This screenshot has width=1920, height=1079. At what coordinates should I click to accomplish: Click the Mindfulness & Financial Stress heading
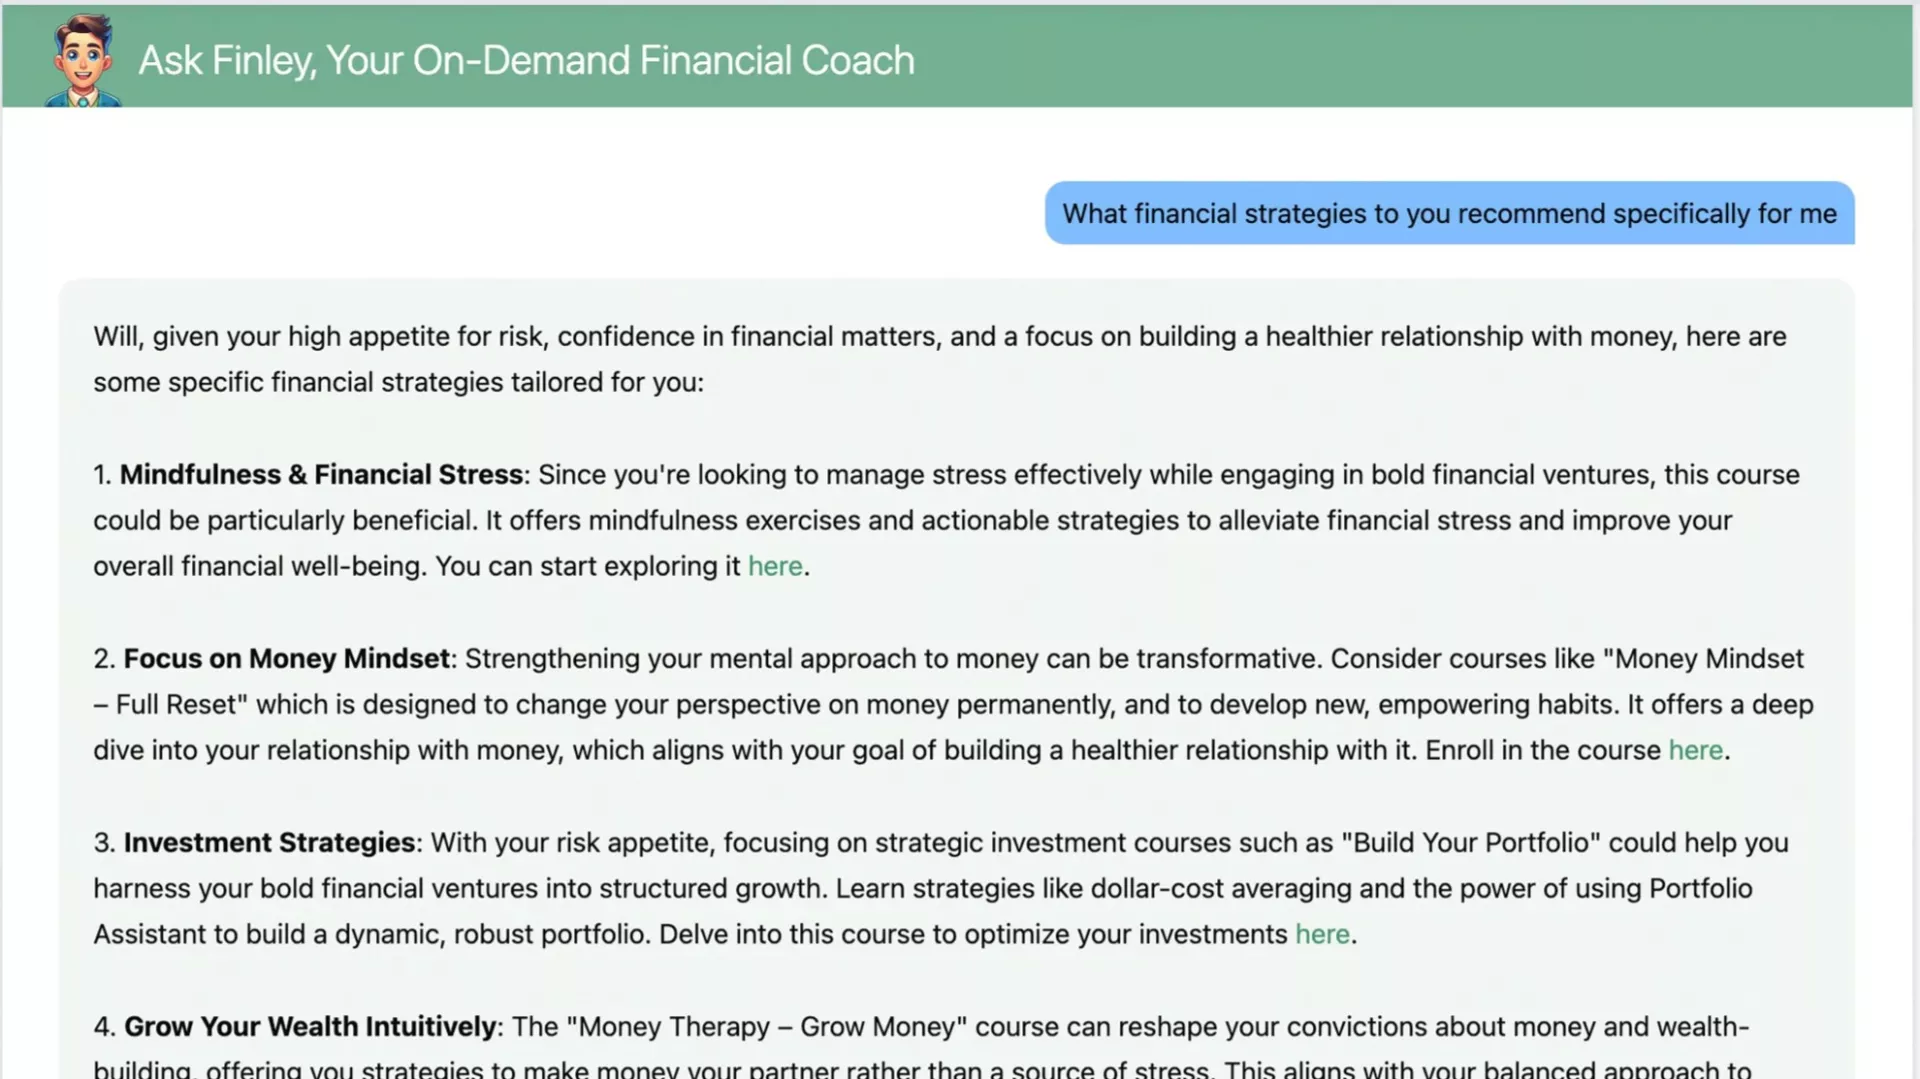(321, 474)
